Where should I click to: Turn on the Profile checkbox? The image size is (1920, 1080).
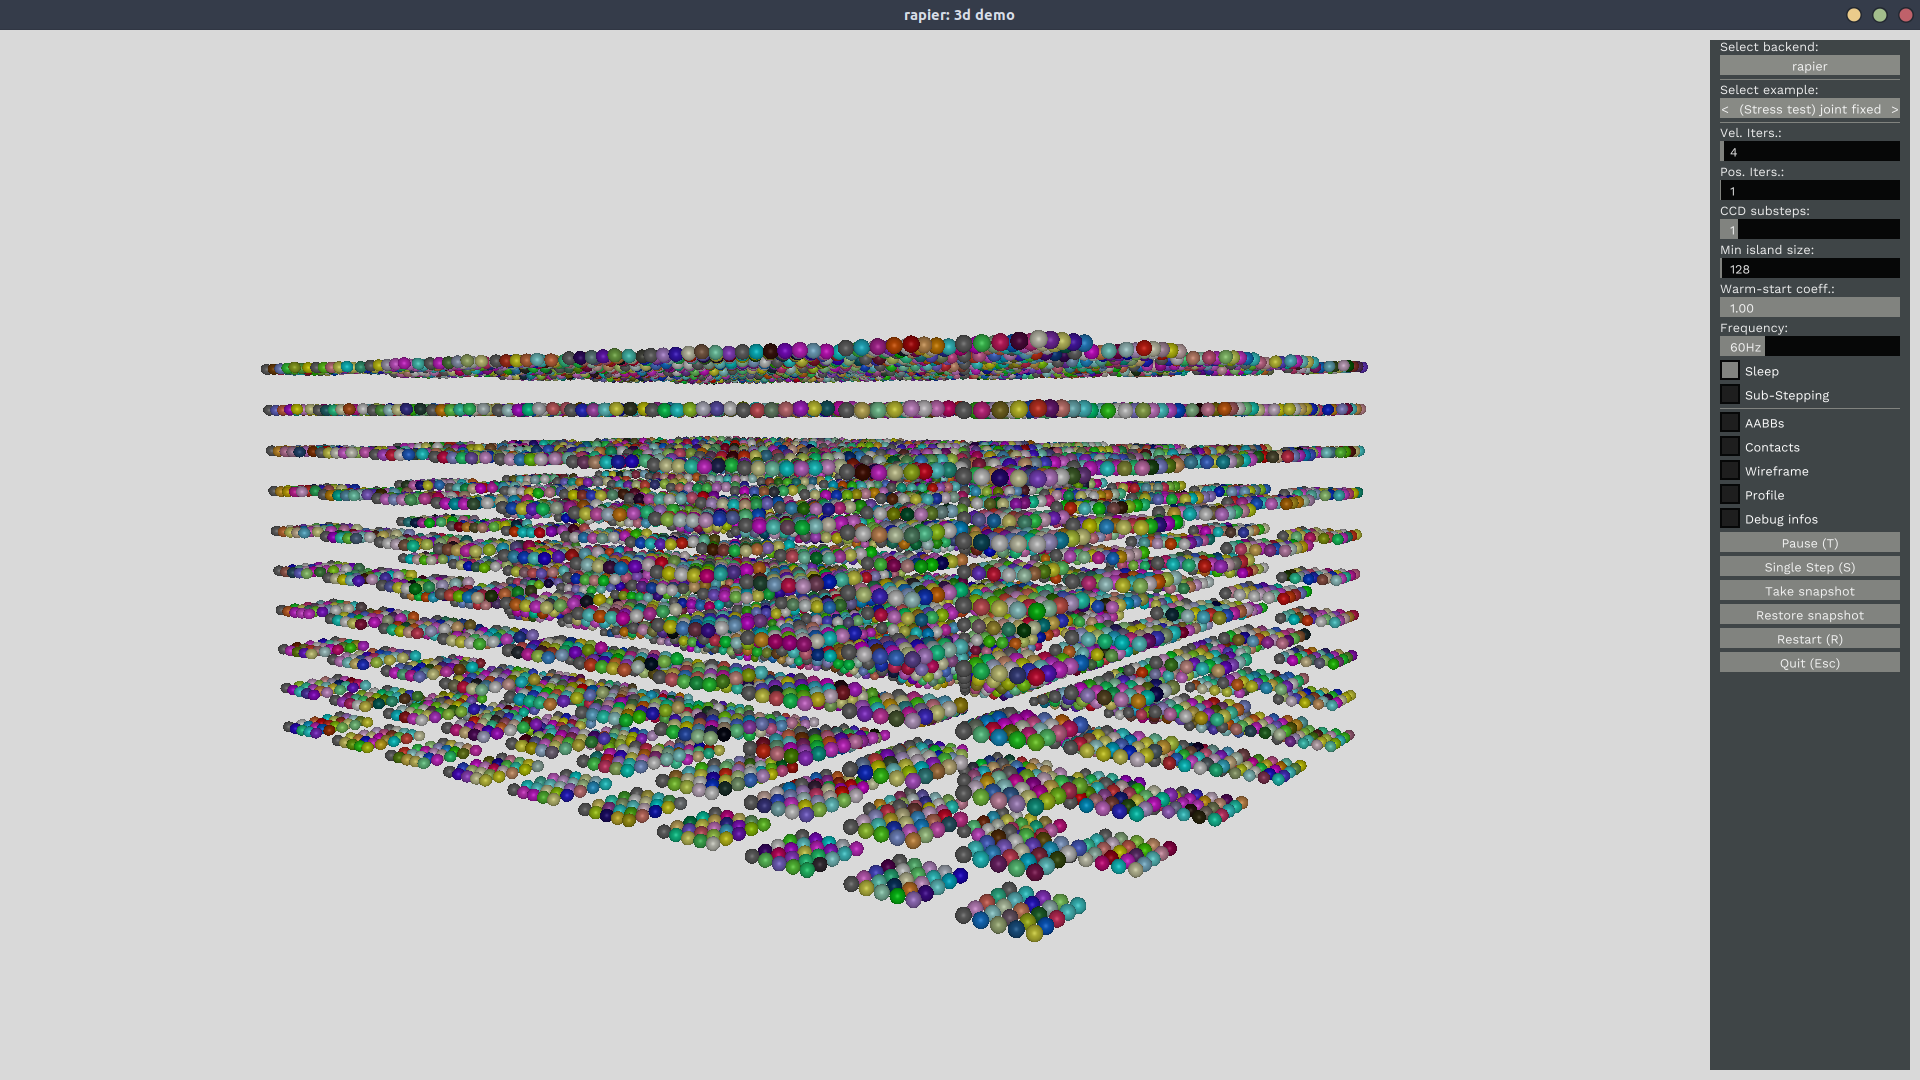coord(1730,495)
